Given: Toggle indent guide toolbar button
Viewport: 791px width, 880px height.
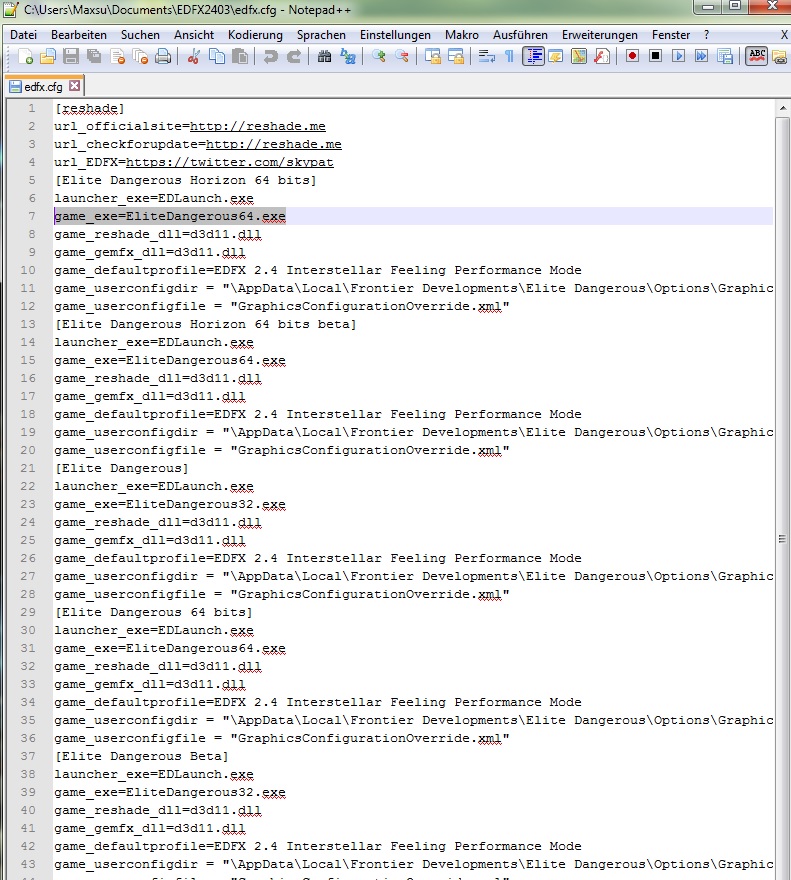Looking at the screenshot, I should [x=533, y=56].
